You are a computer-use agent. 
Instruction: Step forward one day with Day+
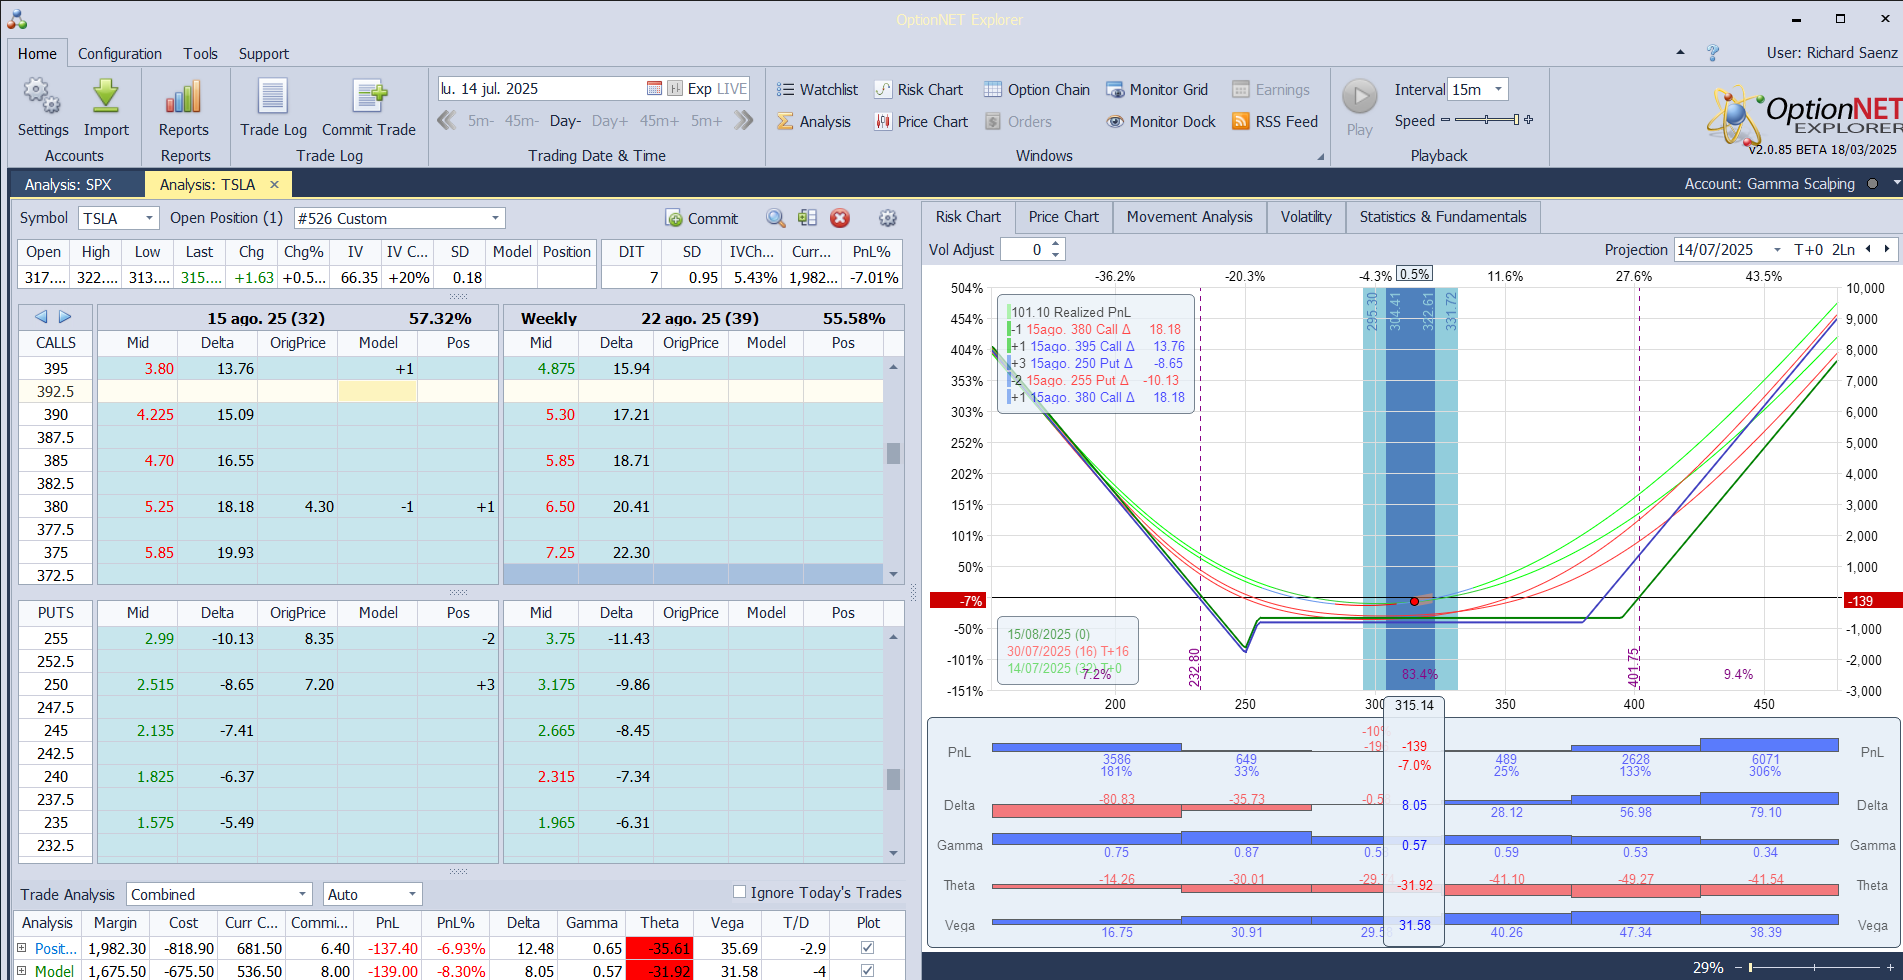tap(610, 121)
